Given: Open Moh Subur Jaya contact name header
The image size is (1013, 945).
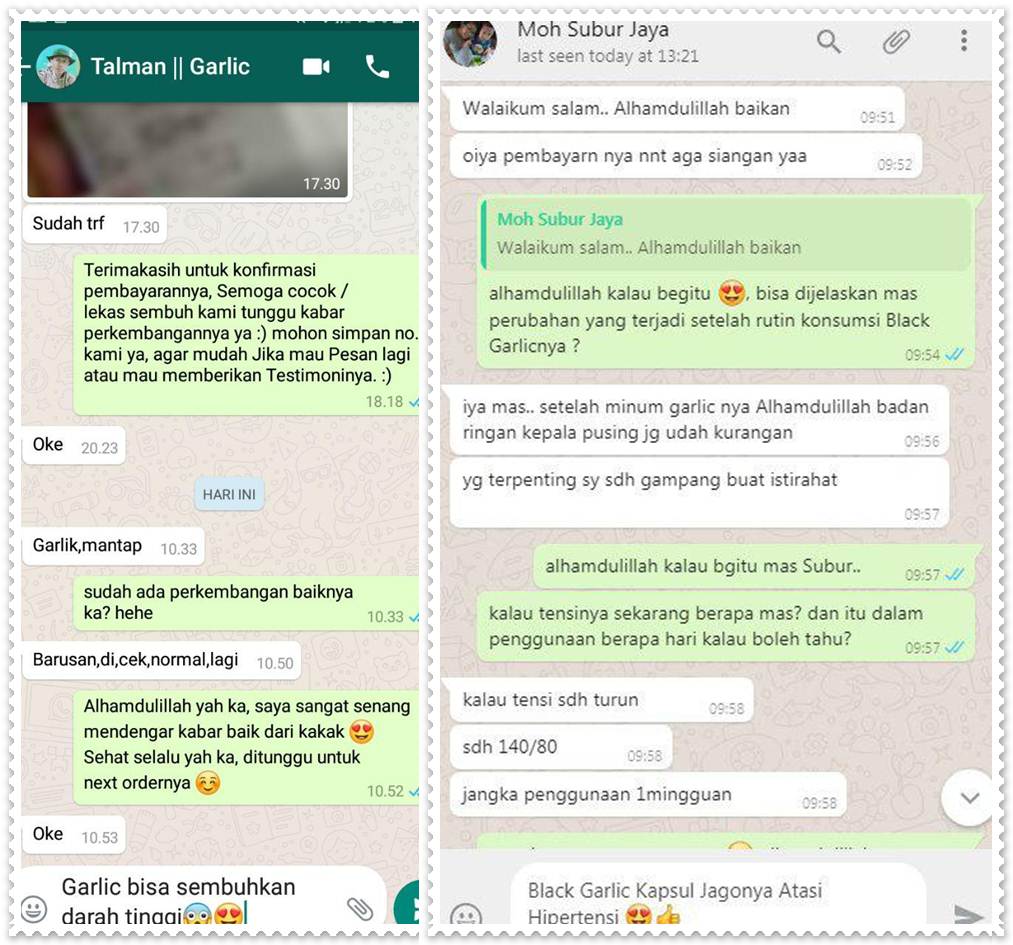Looking at the screenshot, I should tap(593, 30).
